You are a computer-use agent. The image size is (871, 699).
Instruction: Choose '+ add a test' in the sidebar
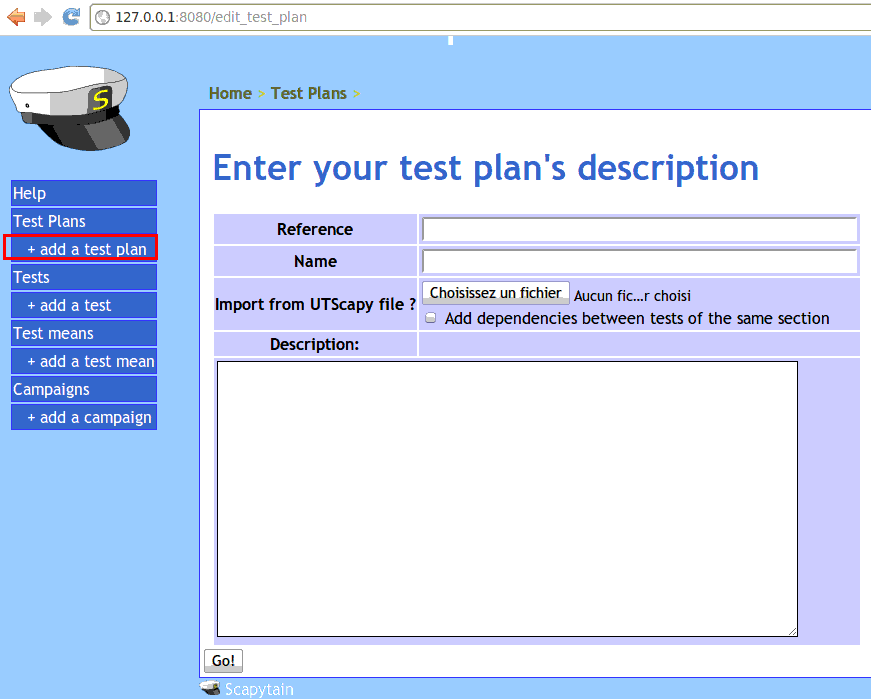pyautogui.click(x=84, y=305)
